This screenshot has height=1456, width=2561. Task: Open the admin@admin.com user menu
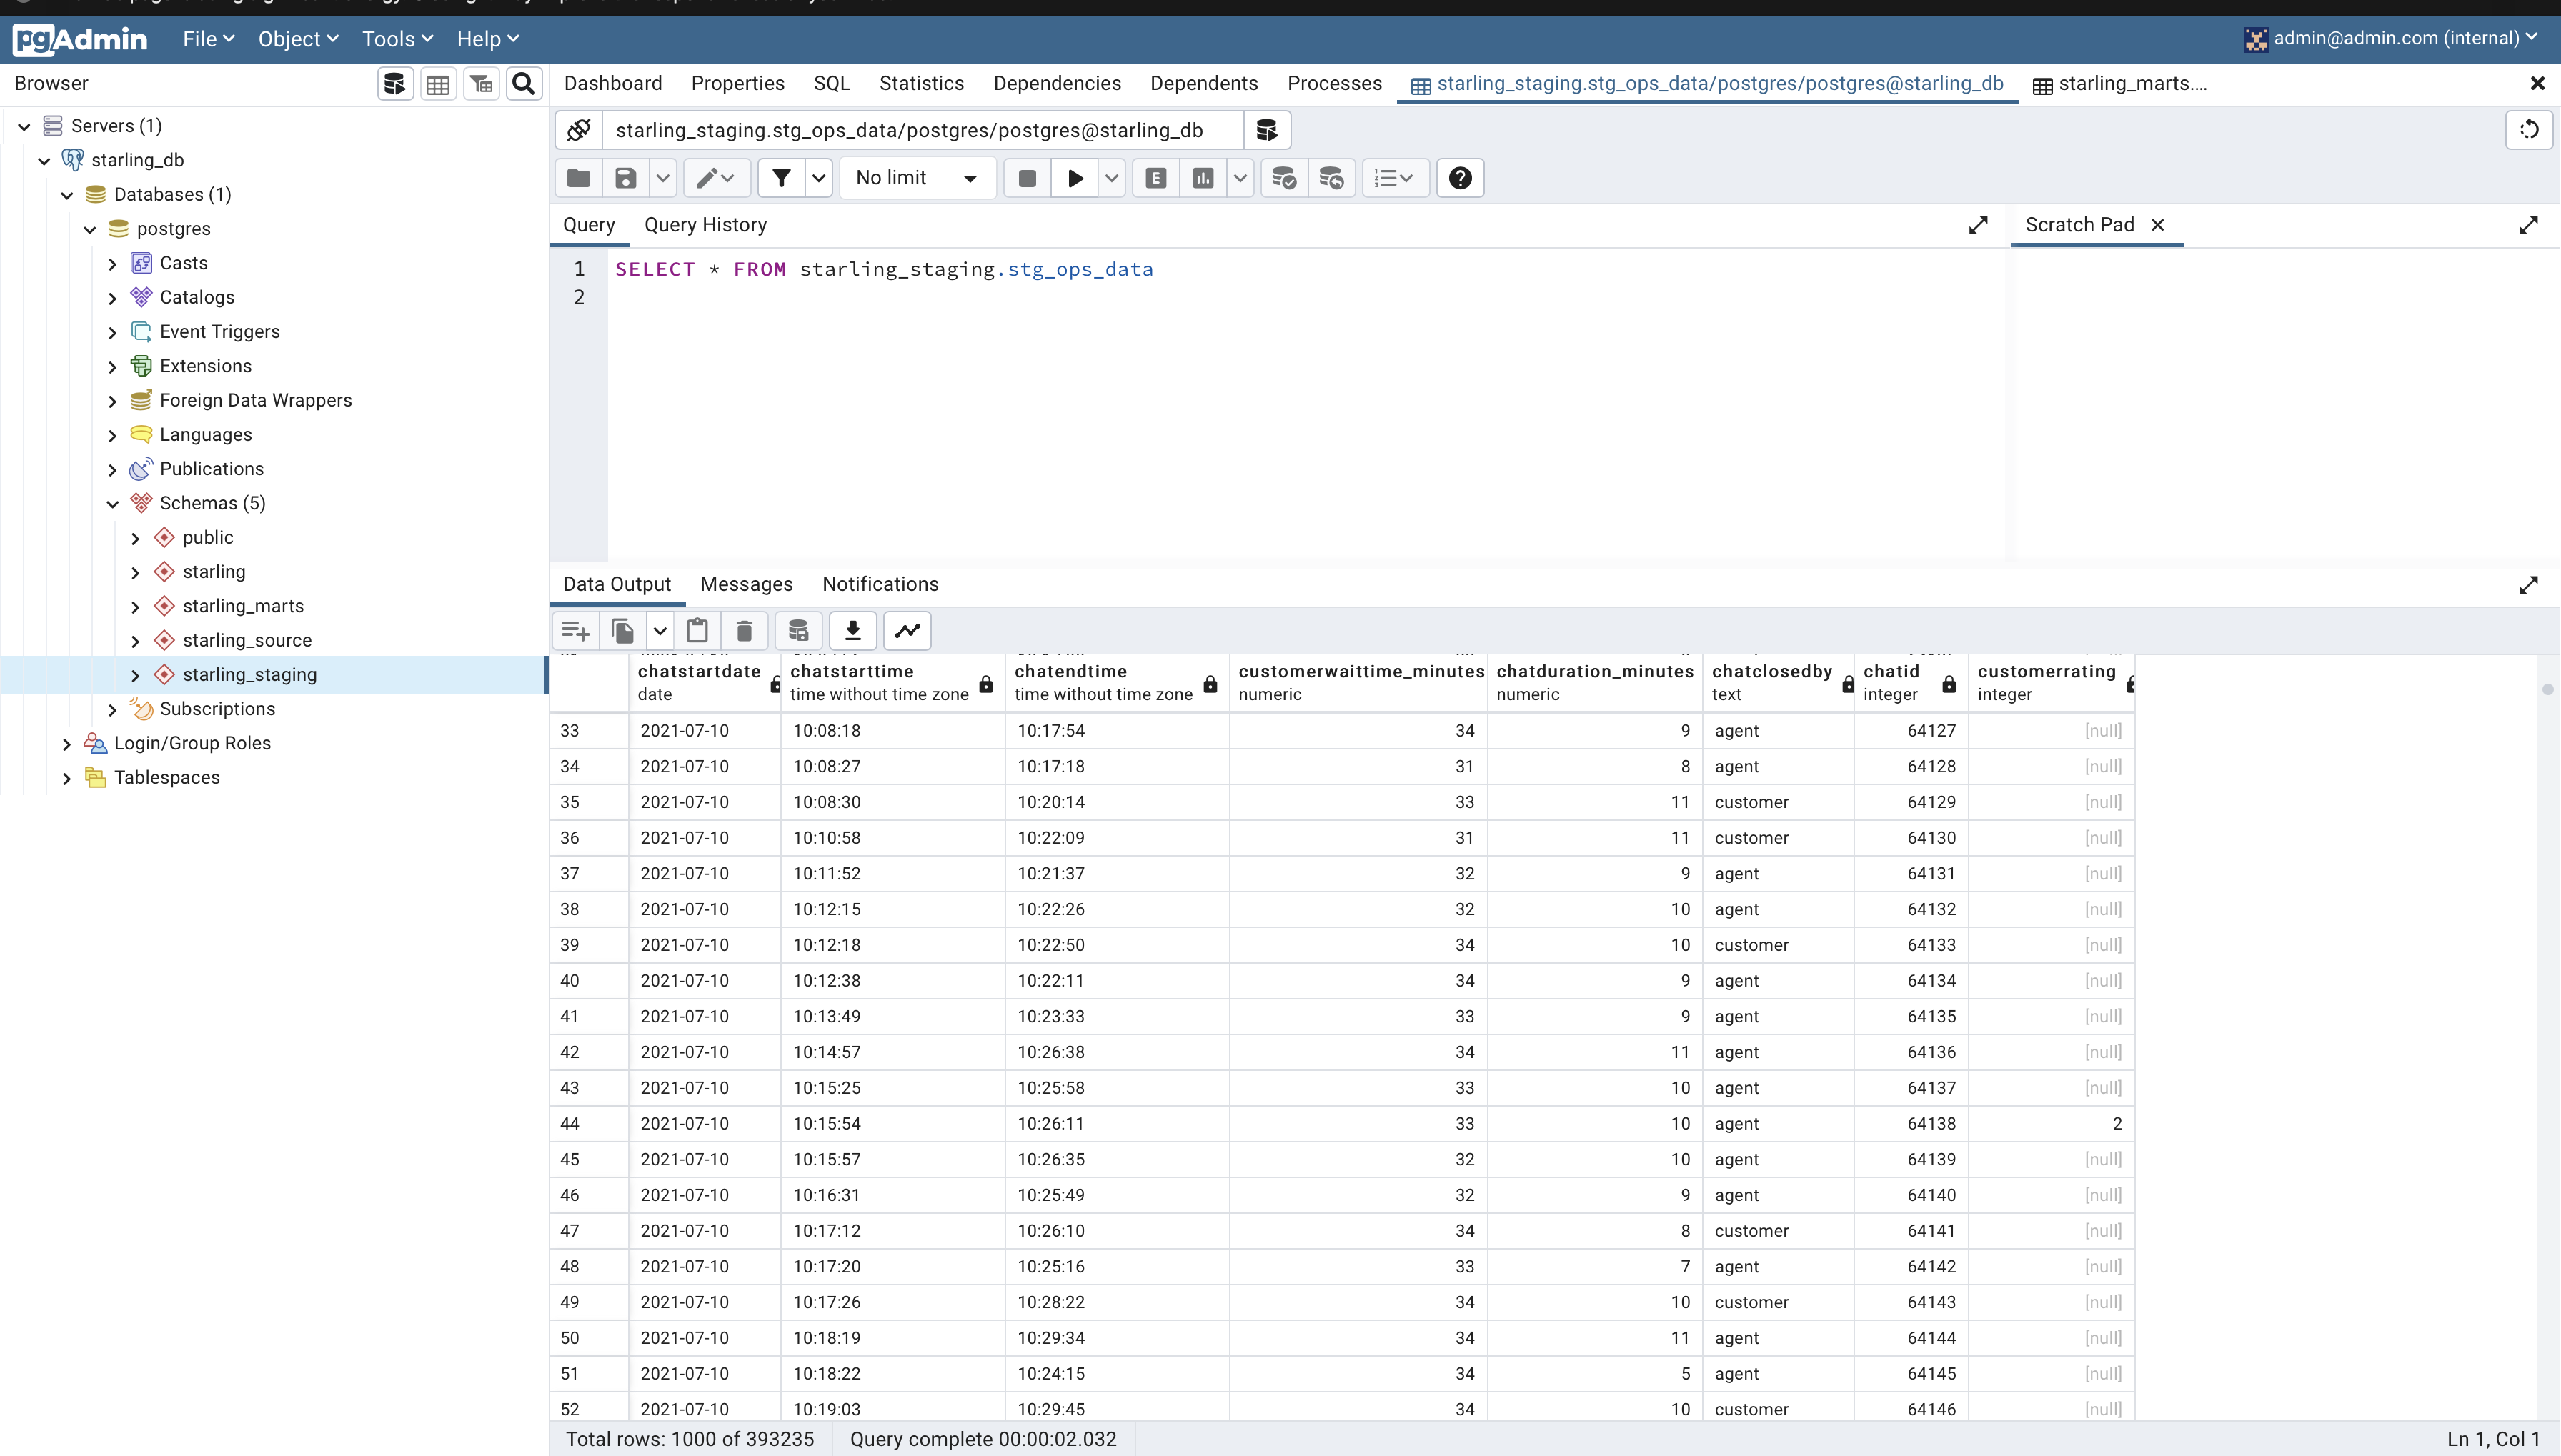coord(2390,39)
